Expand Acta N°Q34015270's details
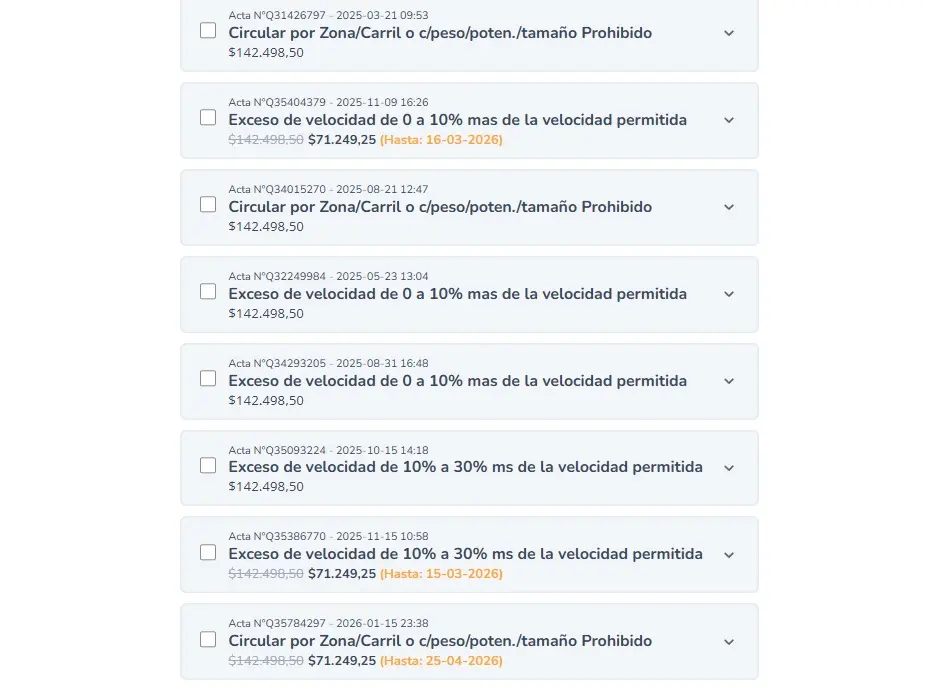Image resolution: width=932 pixels, height=688 pixels. pos(729,207)
